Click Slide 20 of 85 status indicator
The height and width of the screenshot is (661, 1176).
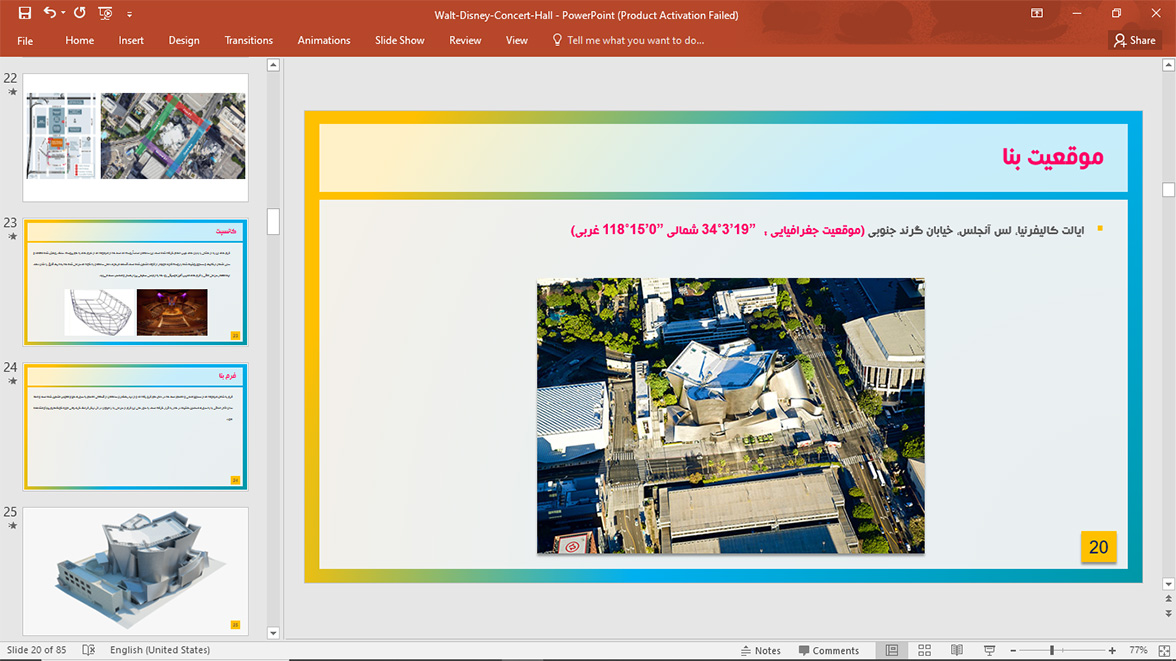[37, 650]
